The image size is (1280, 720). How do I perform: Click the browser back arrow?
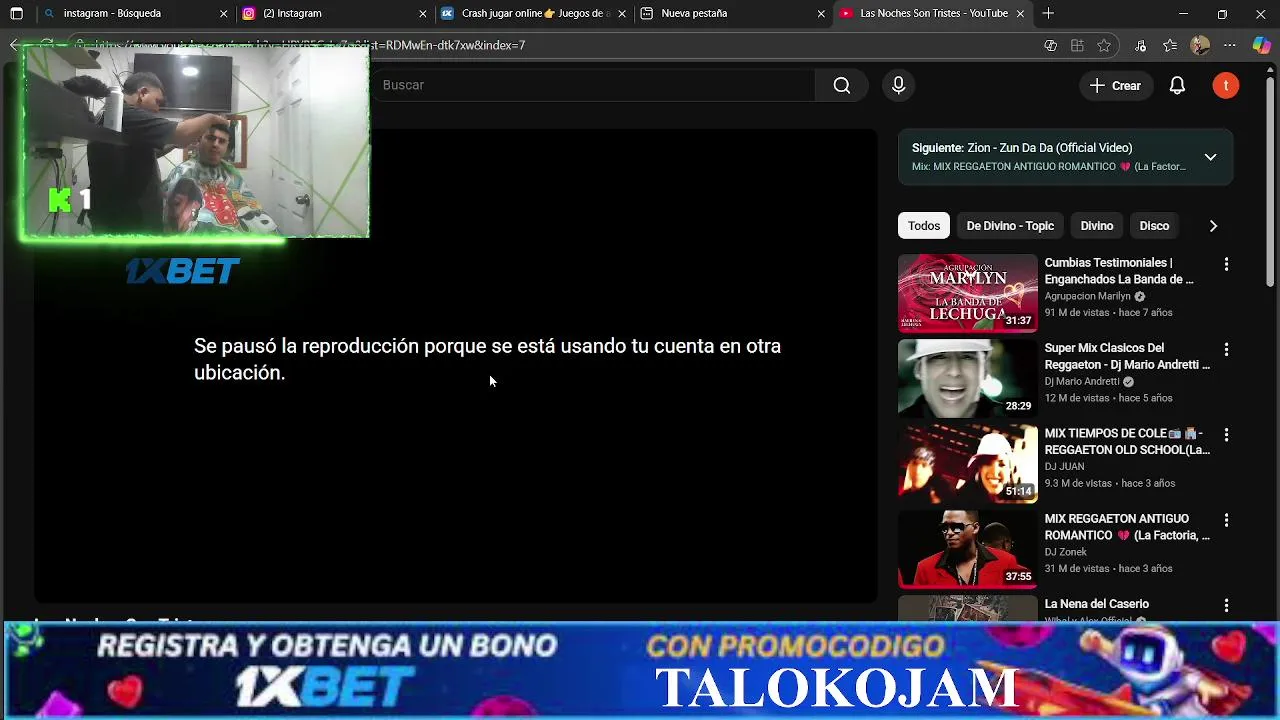14,45
